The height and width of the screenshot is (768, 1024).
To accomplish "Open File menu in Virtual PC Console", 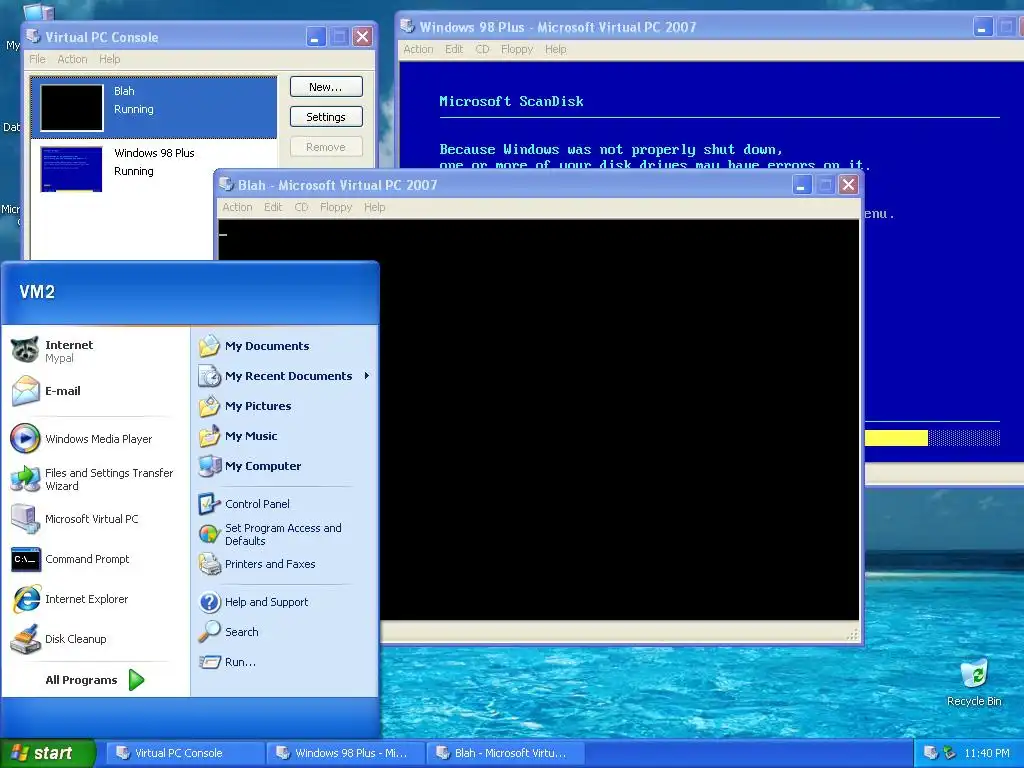I will [x=37, y=59].
